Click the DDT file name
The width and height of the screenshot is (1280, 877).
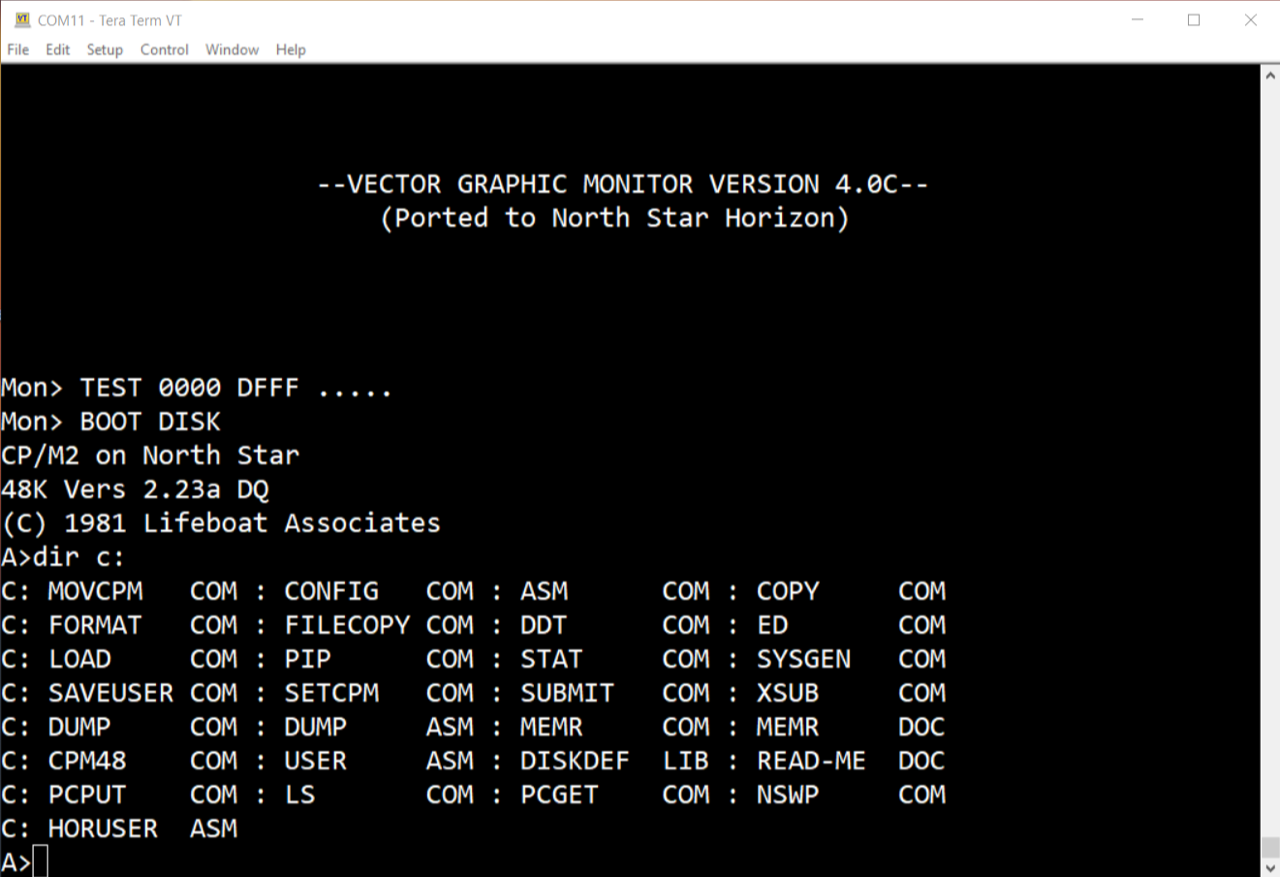click(544, 626)
